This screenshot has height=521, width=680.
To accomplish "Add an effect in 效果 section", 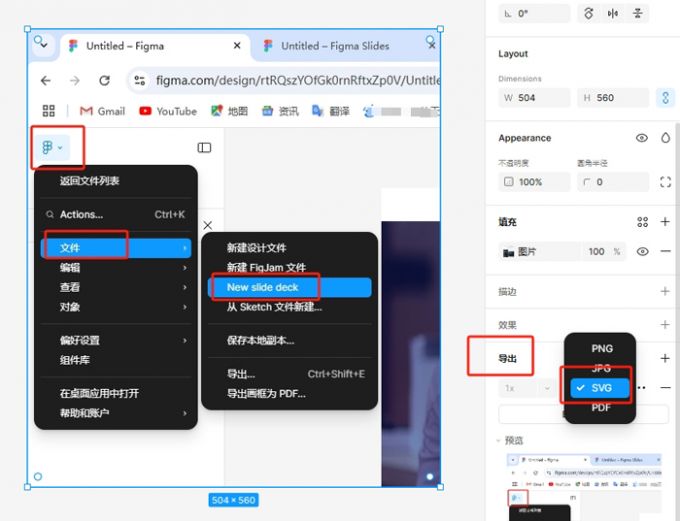I will [665, 324].
